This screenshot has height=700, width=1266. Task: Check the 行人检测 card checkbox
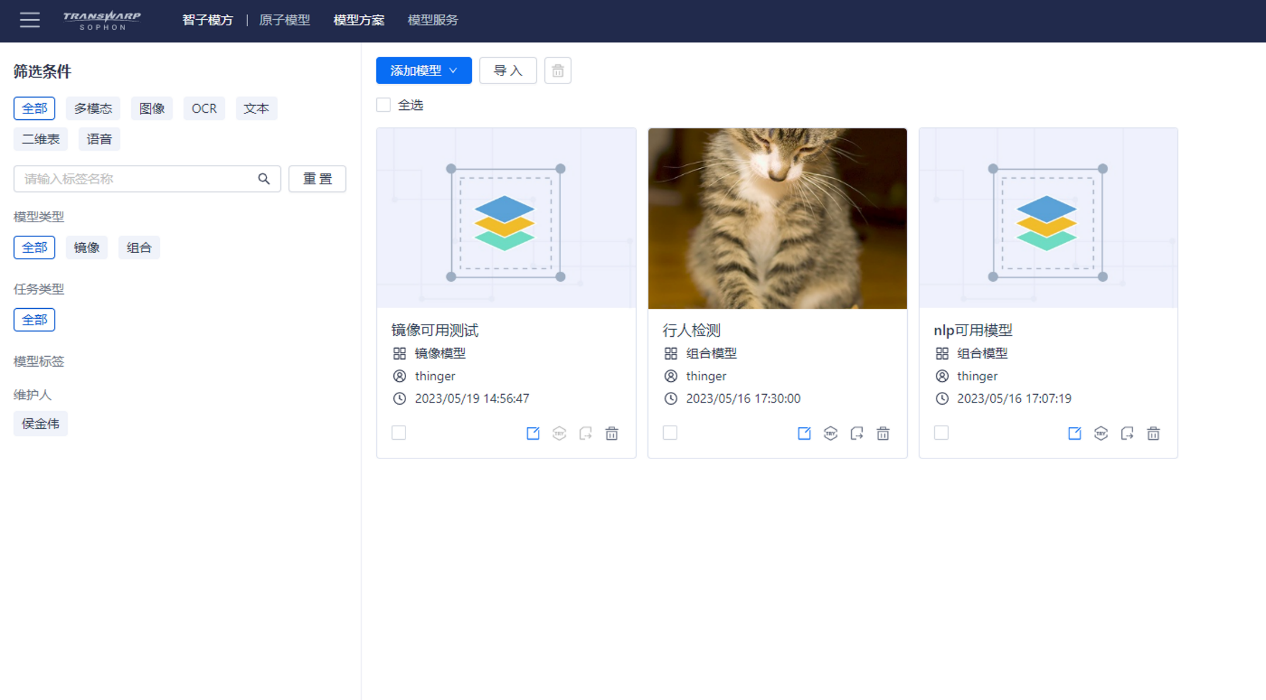coord(670,433)
